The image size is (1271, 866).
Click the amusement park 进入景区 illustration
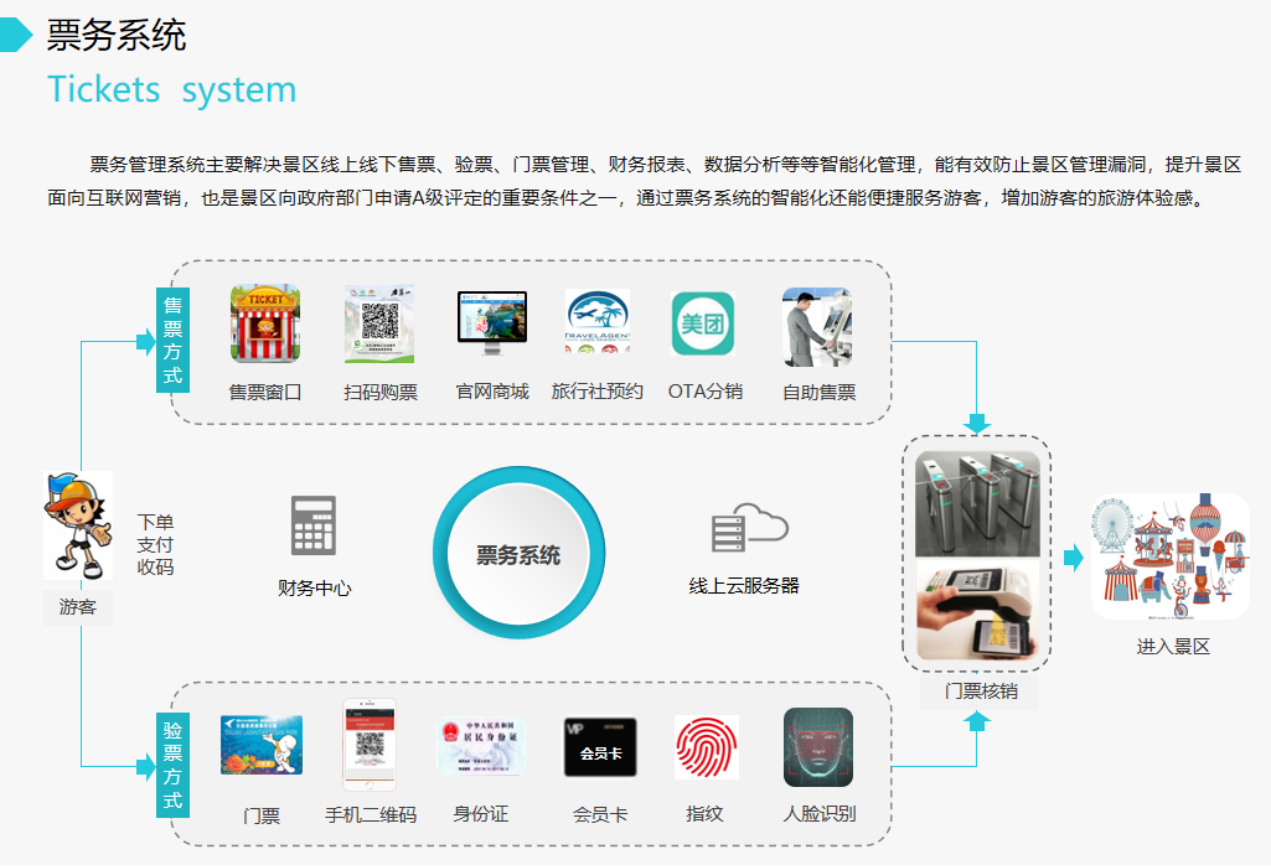(x=1170, y=556)
